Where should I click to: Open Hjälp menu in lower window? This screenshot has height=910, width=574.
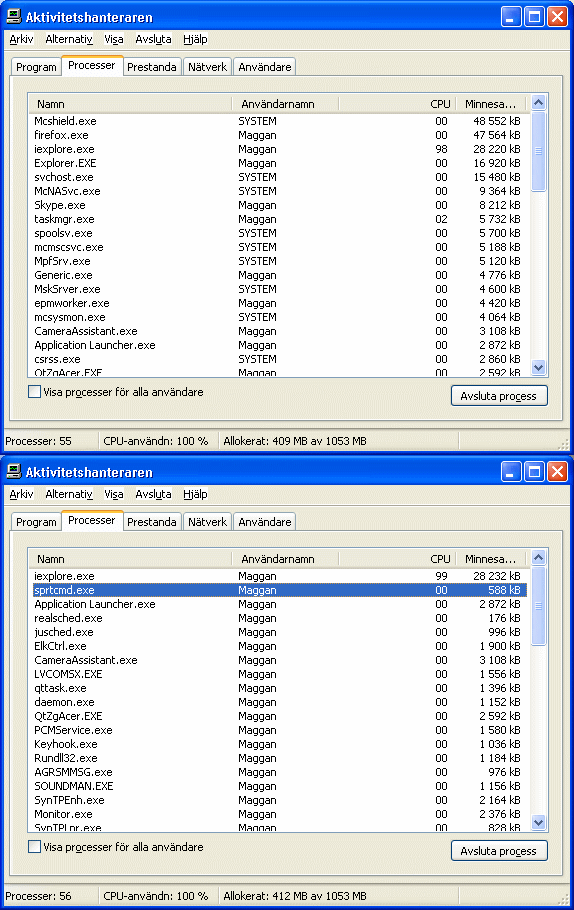pos(195,494)
